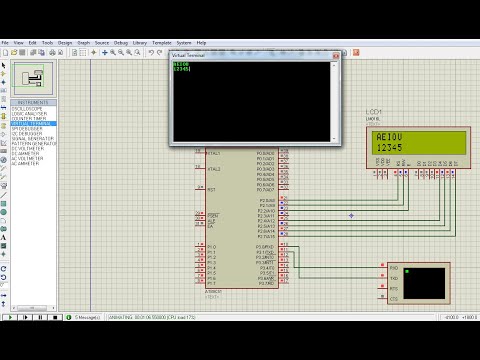Open the Library menu

click(140, 43)
